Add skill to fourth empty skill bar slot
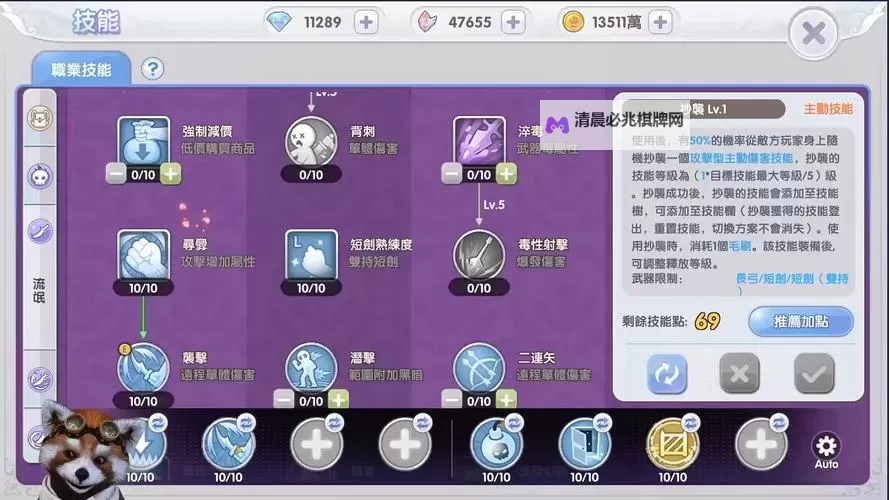Screen dimensions: 889x500 [405, 445]
